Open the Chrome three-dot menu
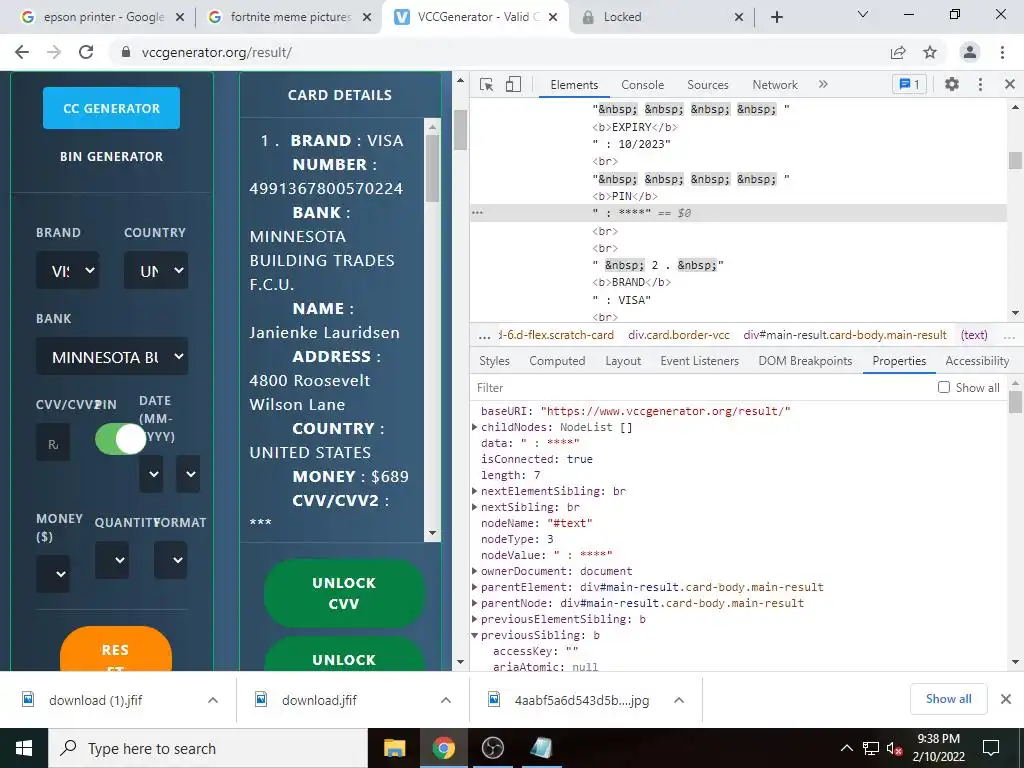 pyautogui.click(x=1002, y=52)
